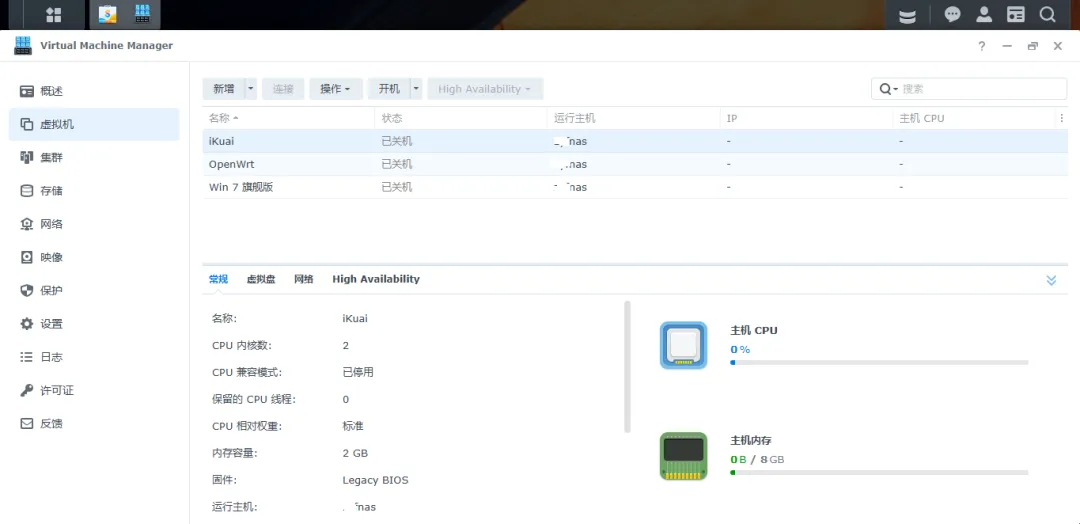
Task: Click the Virtual Machine Manager title icon
Action: 23,45
